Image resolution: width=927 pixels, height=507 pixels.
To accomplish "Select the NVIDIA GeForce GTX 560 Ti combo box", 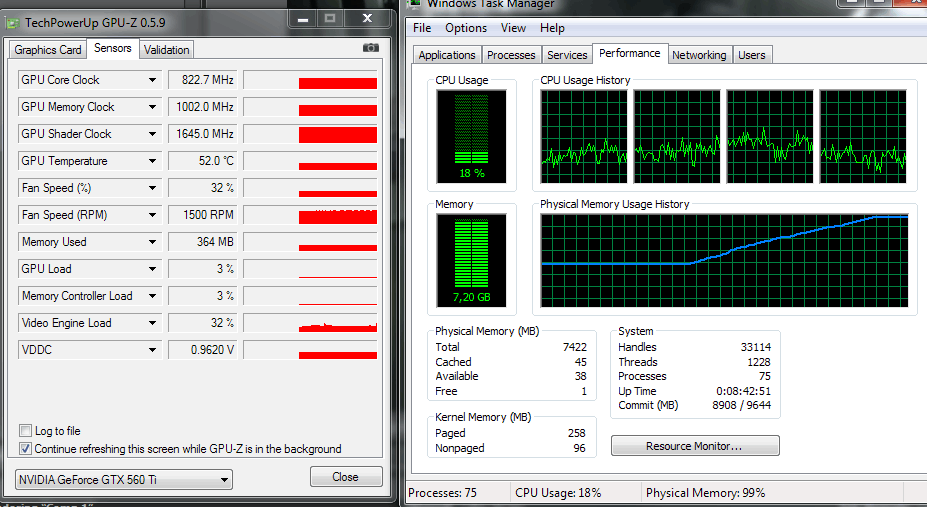I will pos(124,479).
